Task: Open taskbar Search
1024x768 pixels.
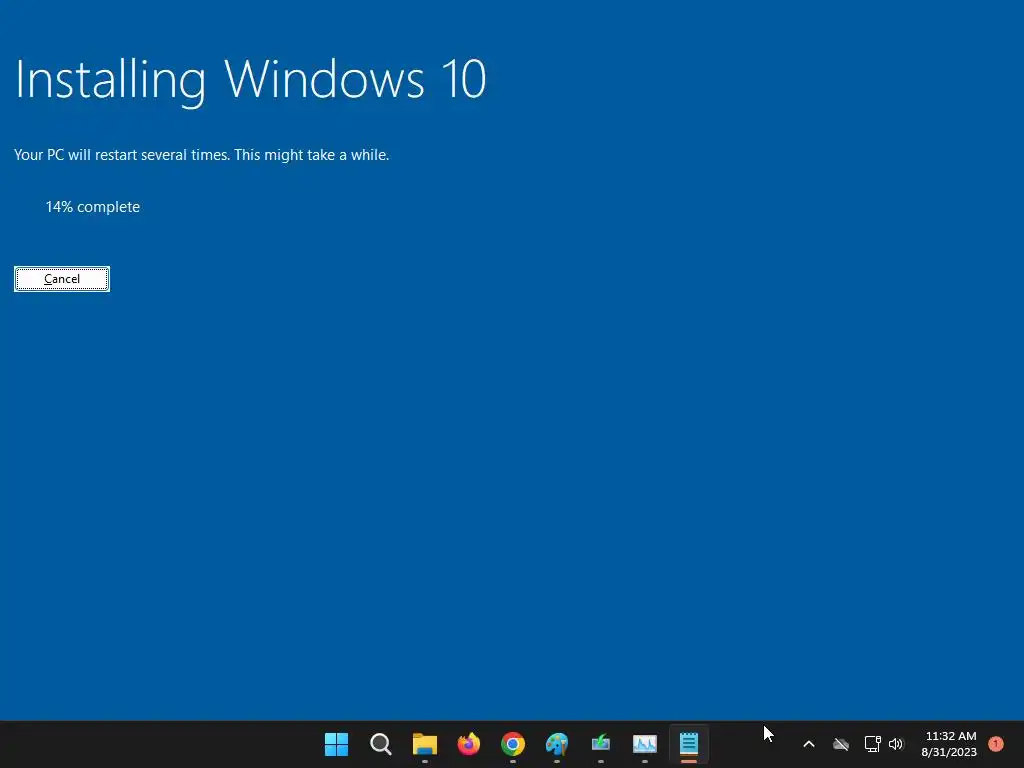Action: [381, 744]
